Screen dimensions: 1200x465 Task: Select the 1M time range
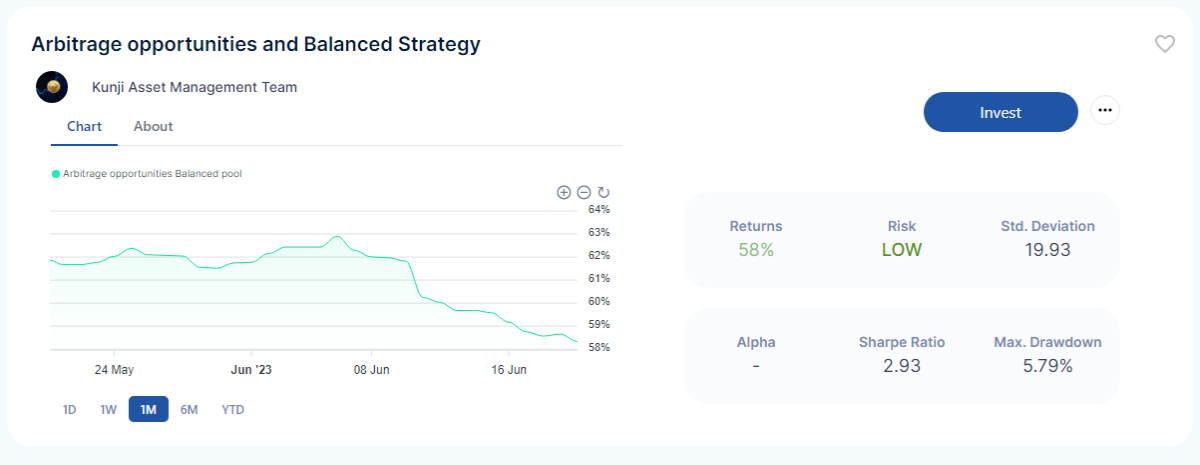click(x=148, y=409)
